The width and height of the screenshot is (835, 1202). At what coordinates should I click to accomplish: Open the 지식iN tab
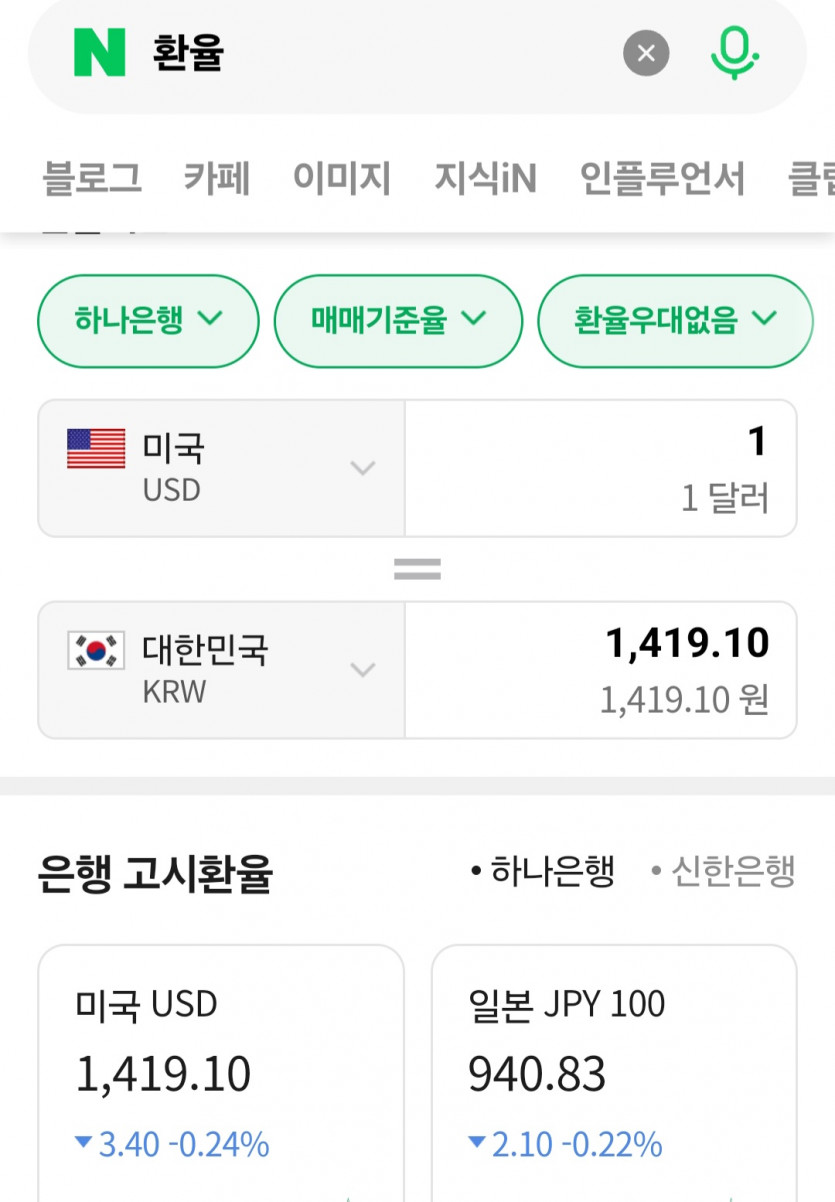click(486, 179)
